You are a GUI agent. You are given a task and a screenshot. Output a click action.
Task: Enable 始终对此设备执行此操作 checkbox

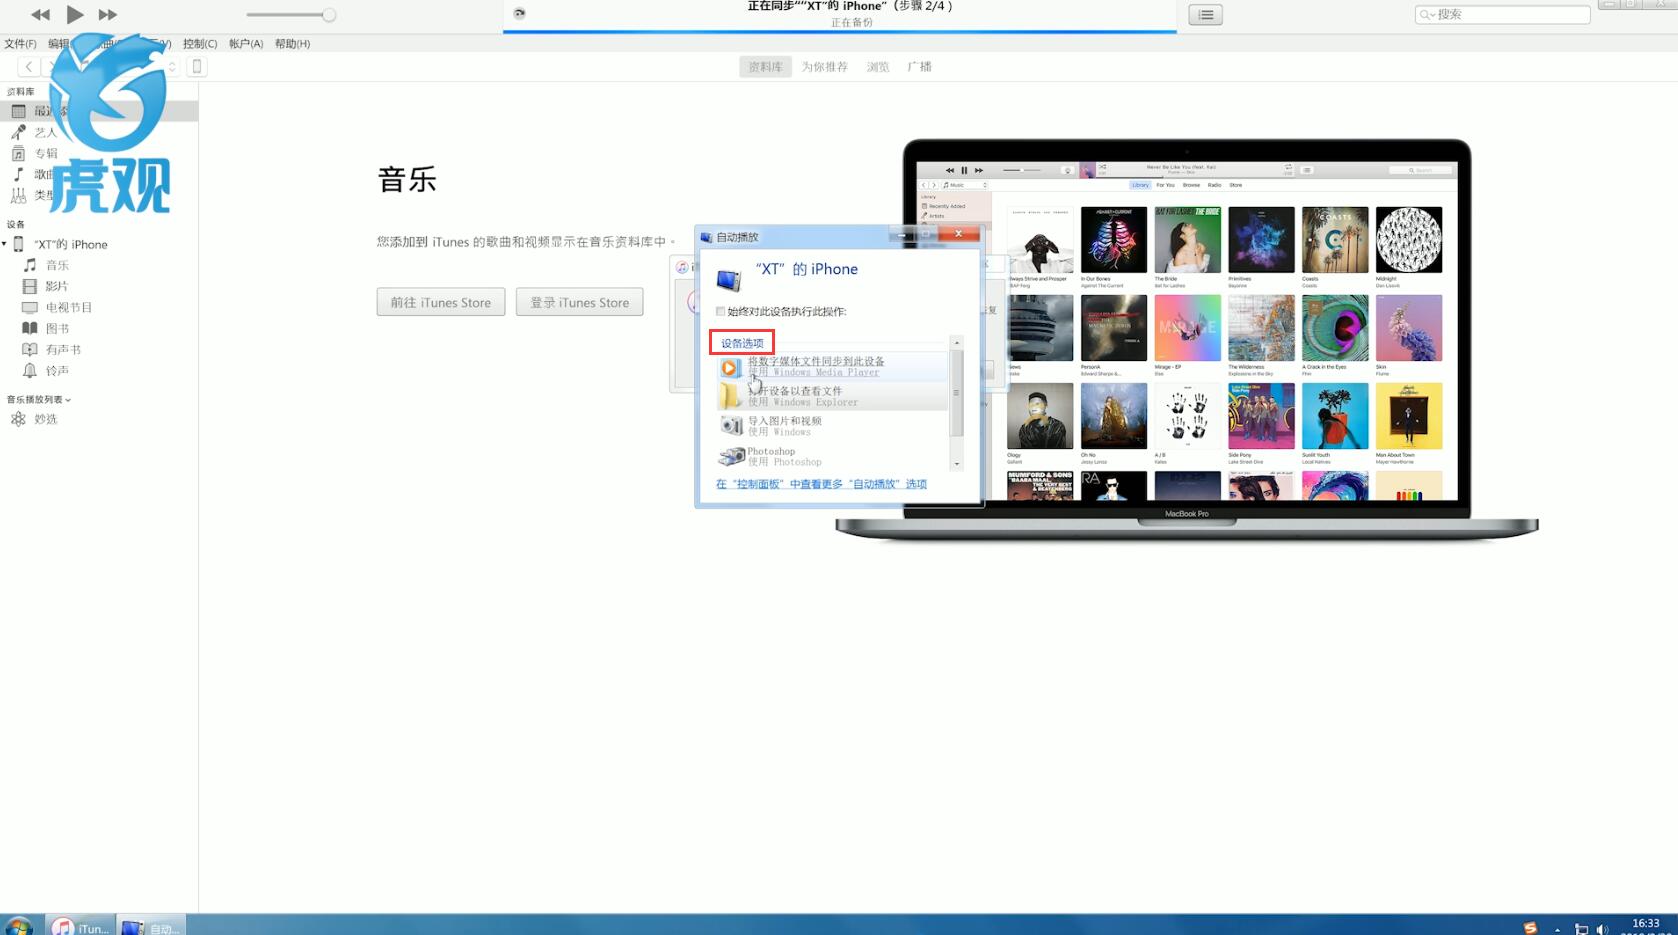tap(720, 311)
